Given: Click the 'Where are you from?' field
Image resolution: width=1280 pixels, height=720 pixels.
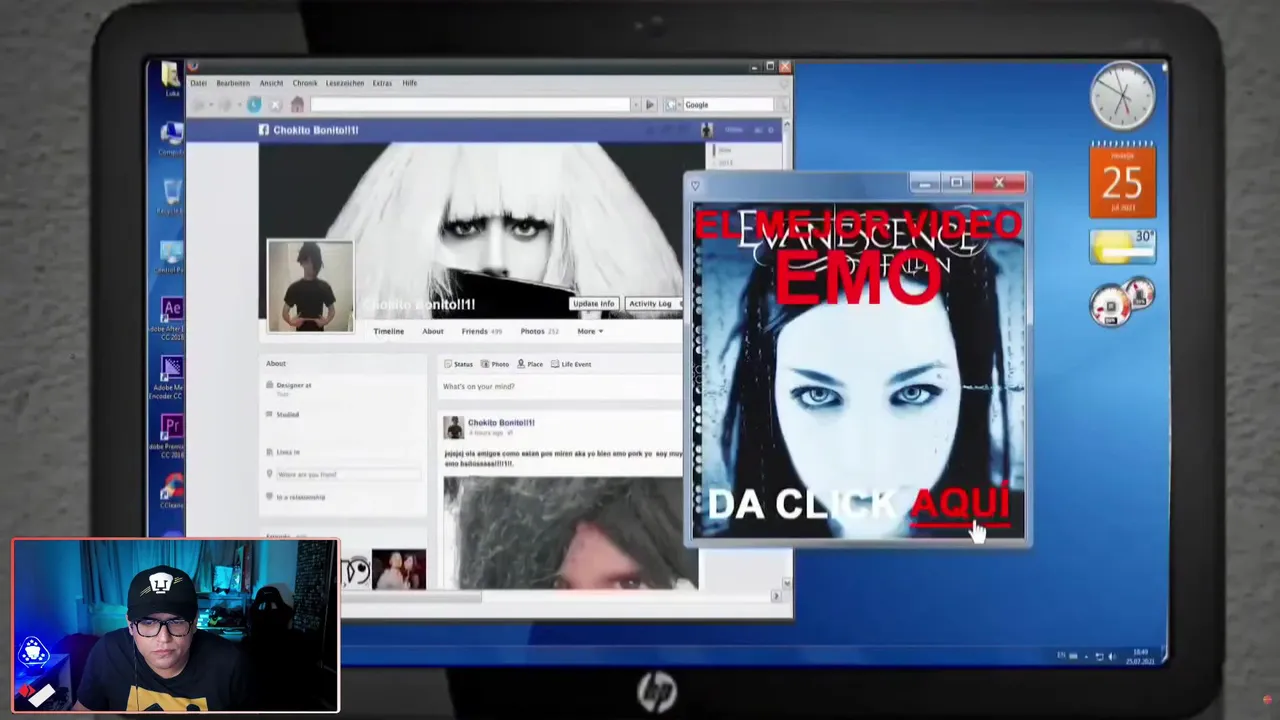Looking at the screenshot, I should (347, 474).
